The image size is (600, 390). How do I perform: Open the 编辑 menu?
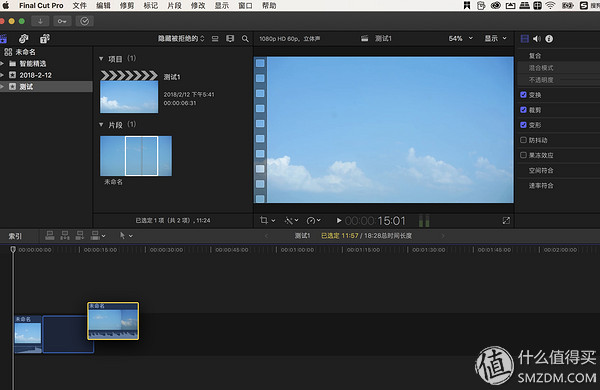(103, 5)
